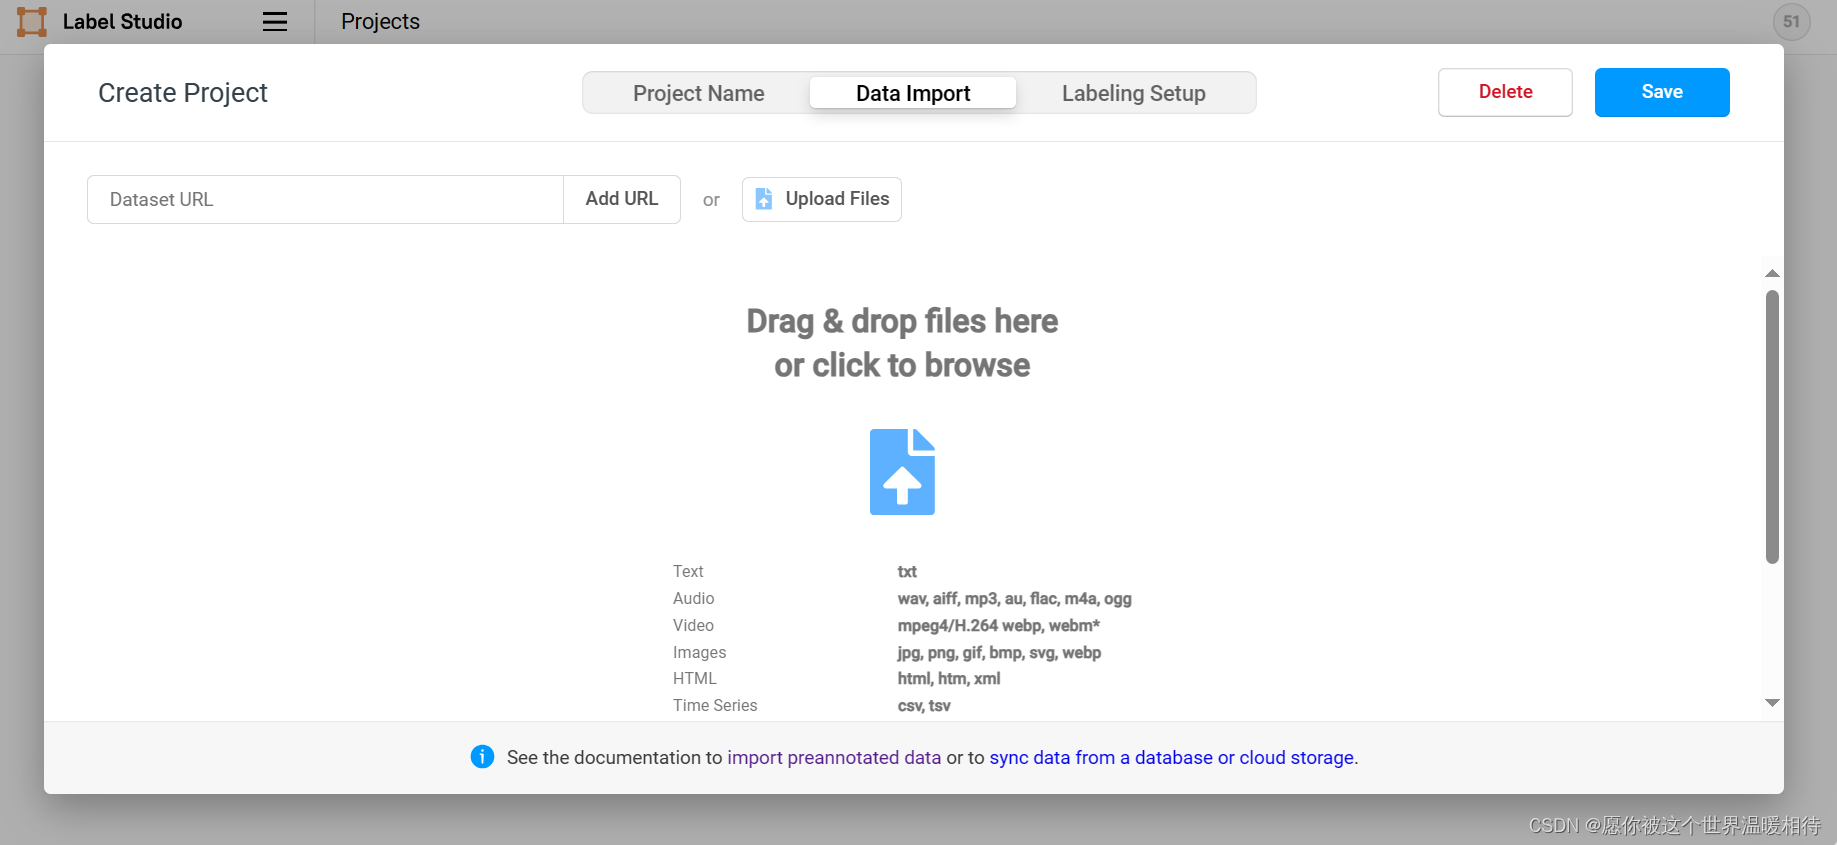Click the 'html, htm, xml' formats text
Image resolution: width=1837 pixels, height=845 pixels.
(x=948, y=678)
